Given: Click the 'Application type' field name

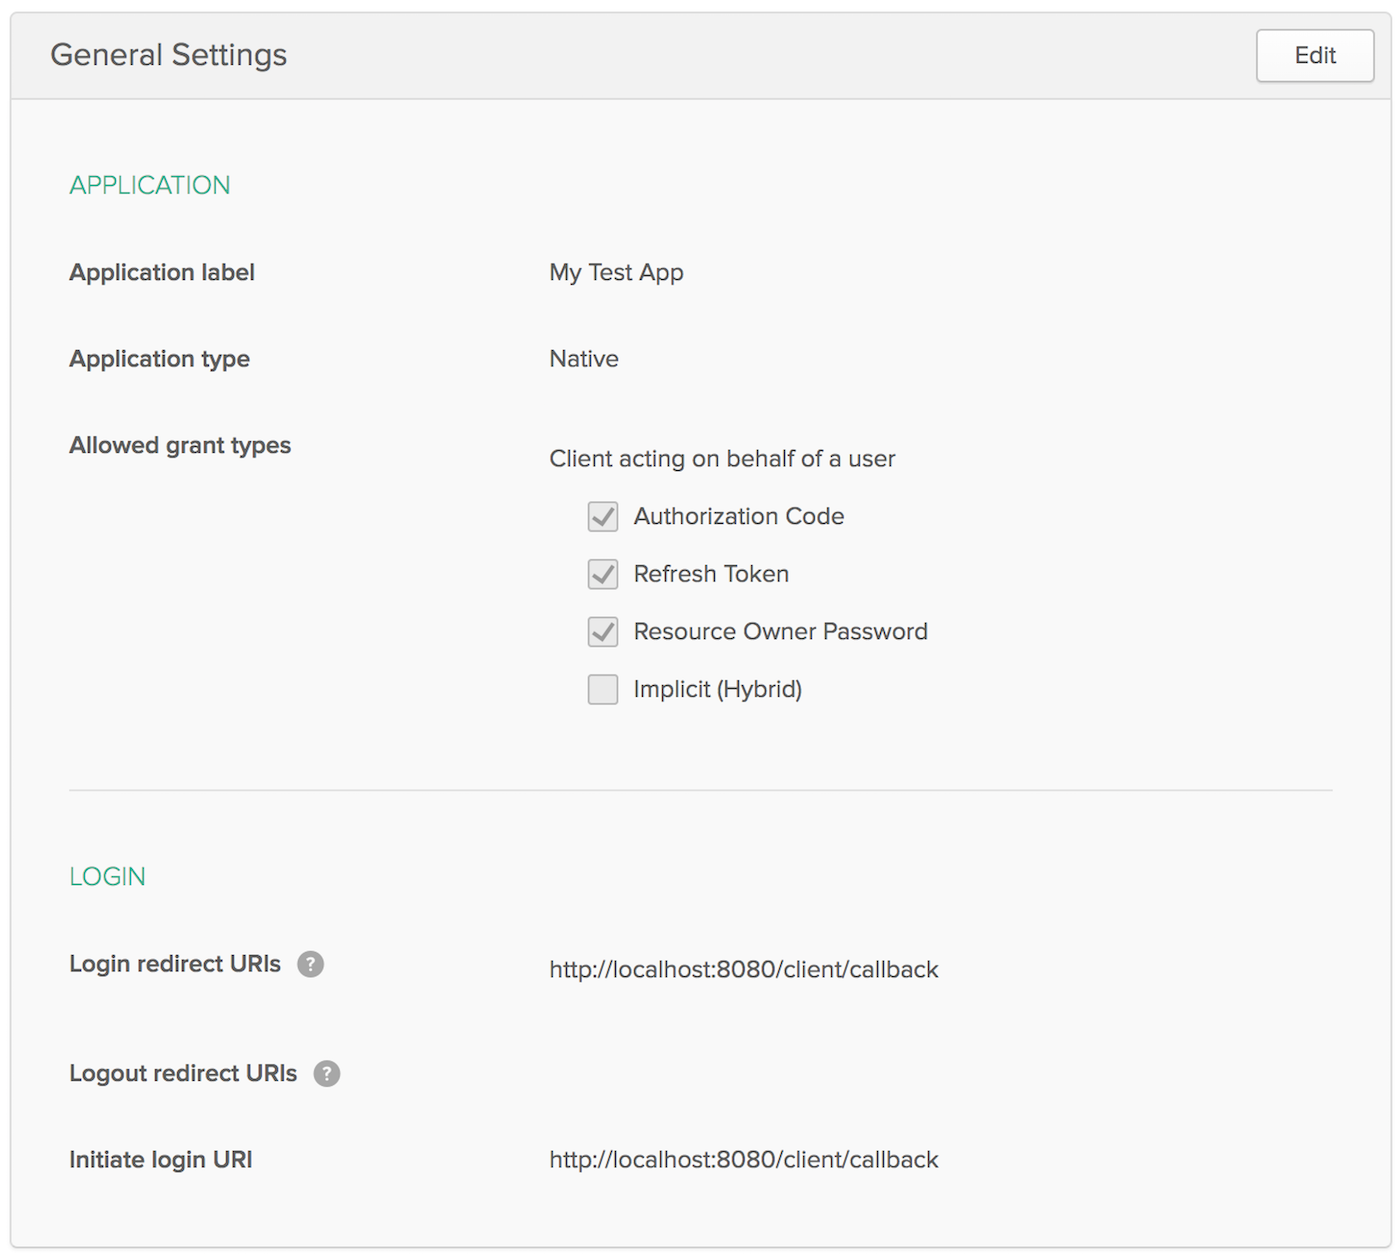Looking at the screenshot, I should 159,359.
